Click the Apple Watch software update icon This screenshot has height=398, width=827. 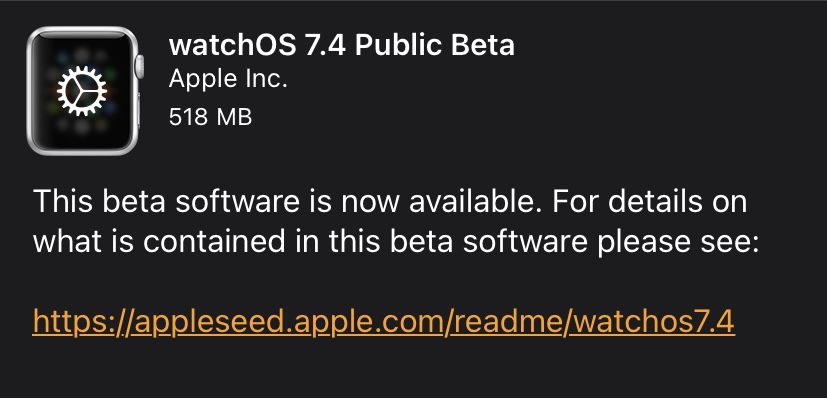(x=85, y=91)
